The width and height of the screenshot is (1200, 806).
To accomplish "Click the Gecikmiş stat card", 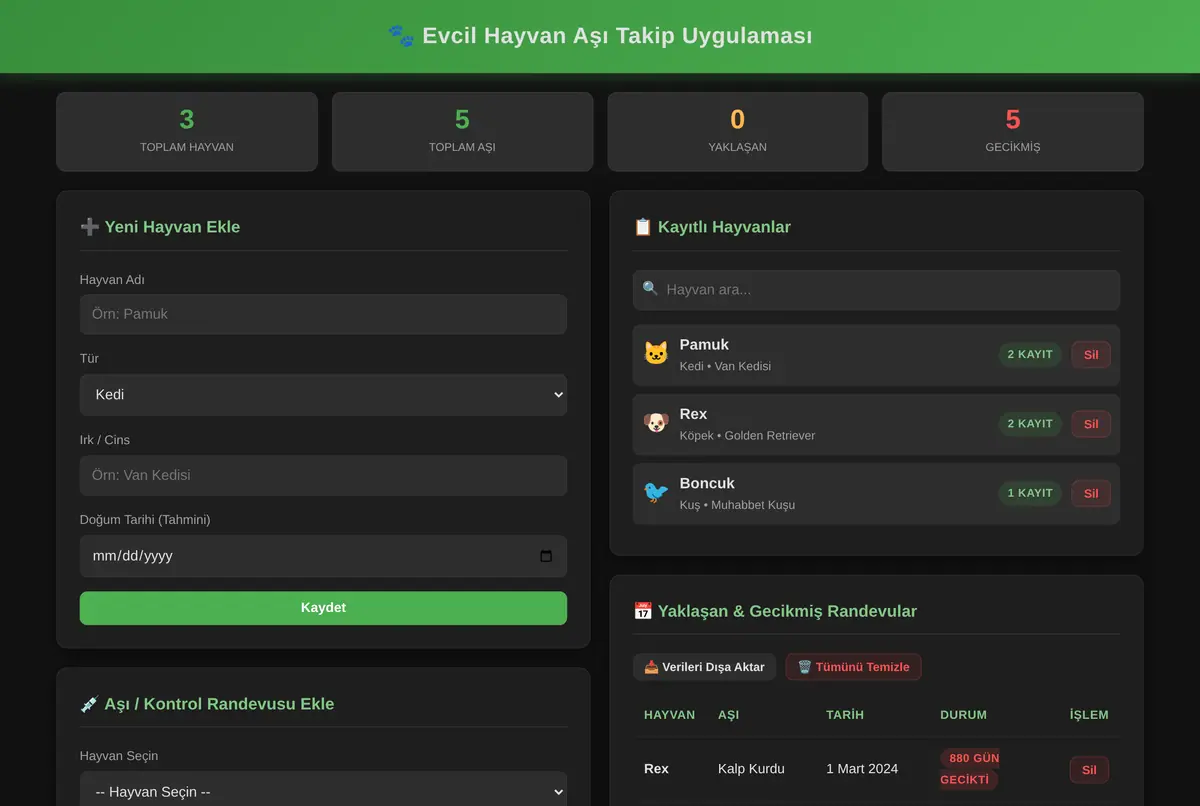I will pos(1013,132).
